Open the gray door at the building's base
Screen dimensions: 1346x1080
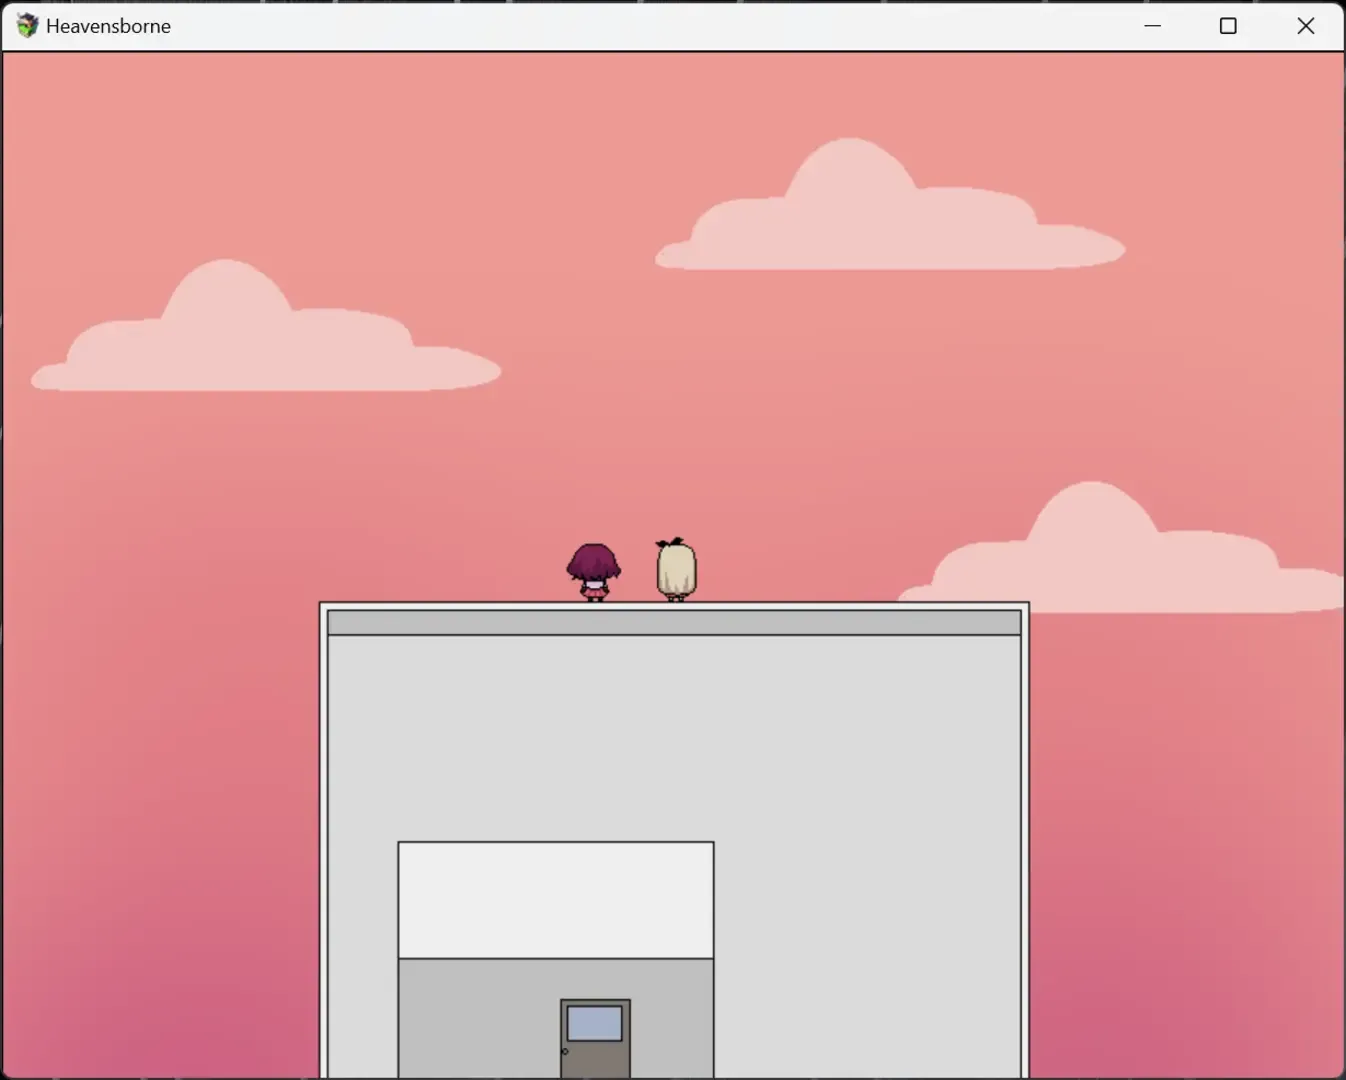pyautogui.click(x=595, y=1045)
